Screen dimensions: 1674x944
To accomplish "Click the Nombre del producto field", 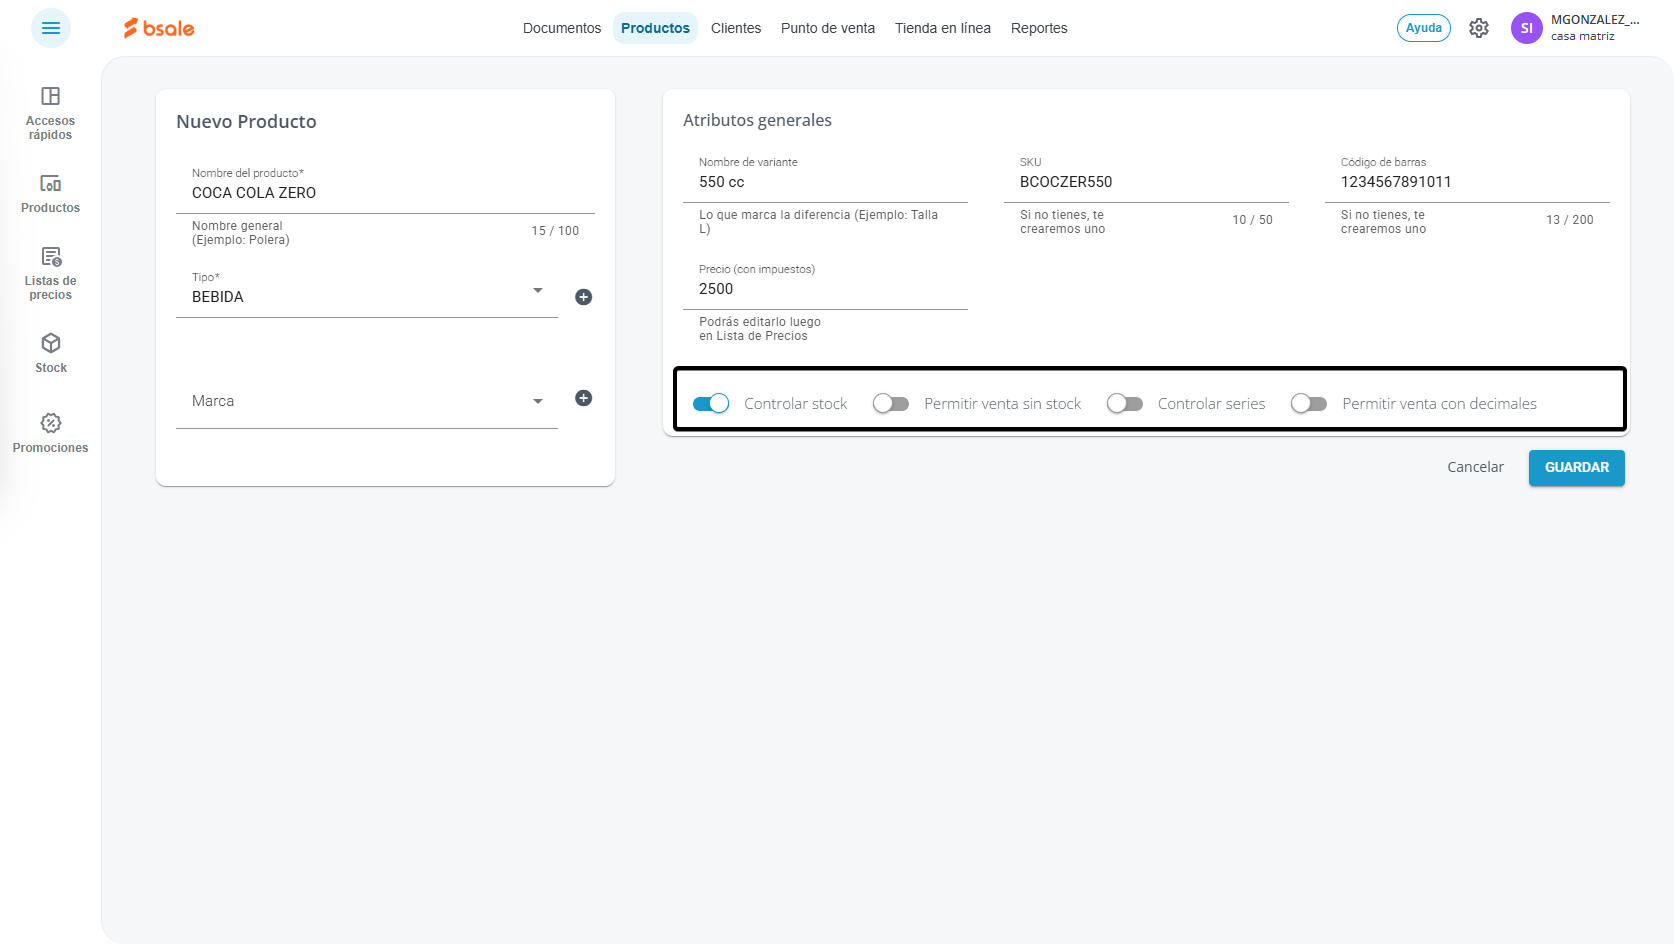I will 385,188.
